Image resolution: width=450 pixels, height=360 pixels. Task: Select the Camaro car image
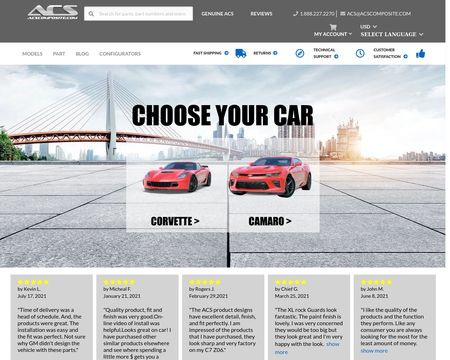click(270, 176)
